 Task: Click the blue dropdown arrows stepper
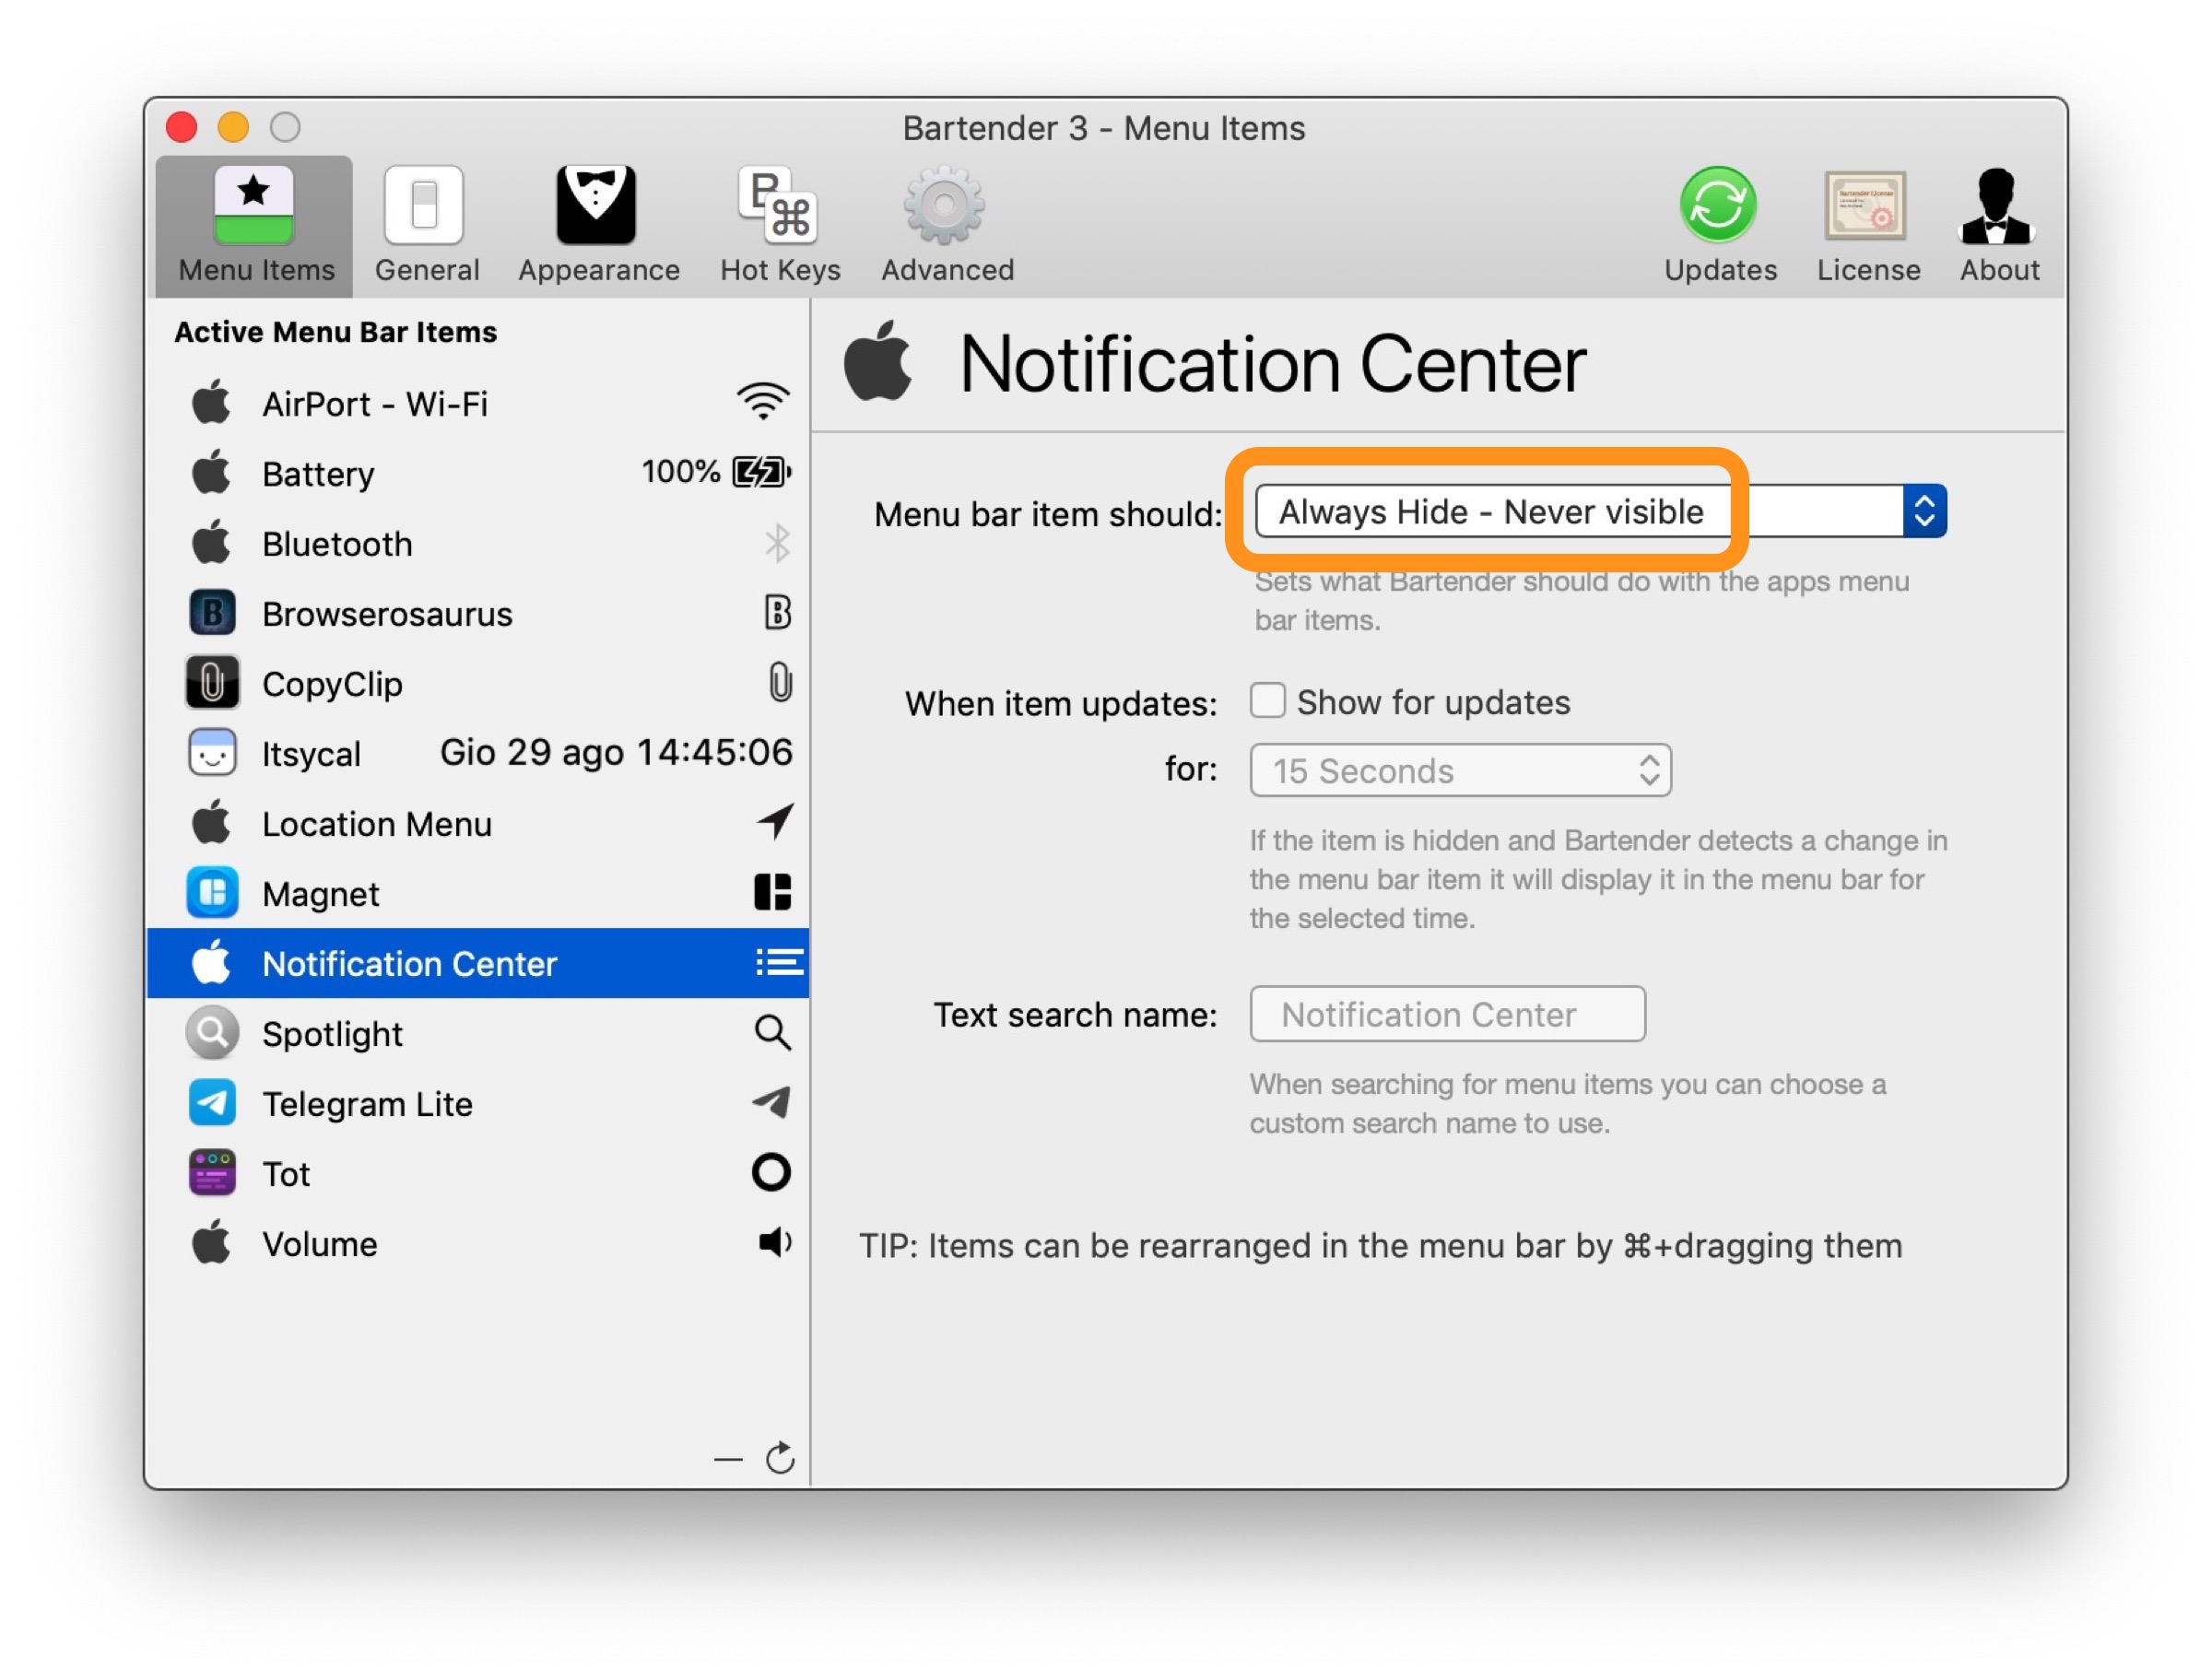(1924, 512)
